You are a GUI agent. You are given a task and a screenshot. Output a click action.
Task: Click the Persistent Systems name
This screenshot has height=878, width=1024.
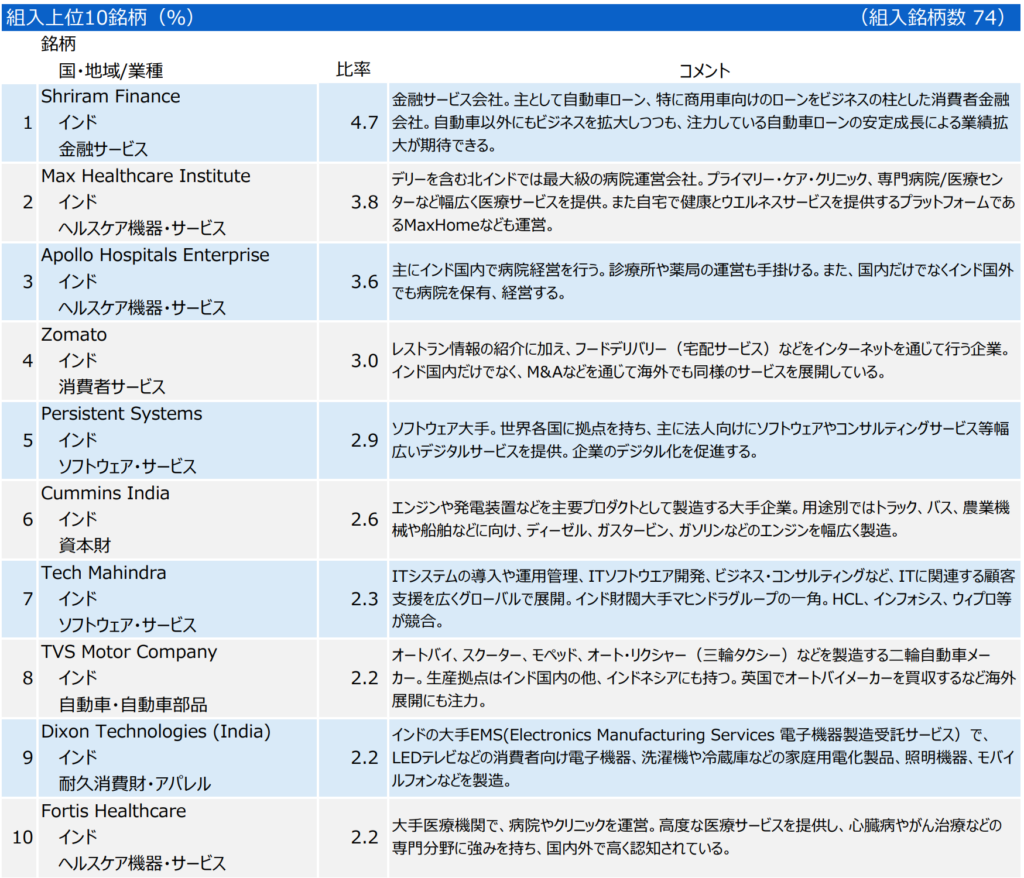pyautogui.click(x=121, y=414)
